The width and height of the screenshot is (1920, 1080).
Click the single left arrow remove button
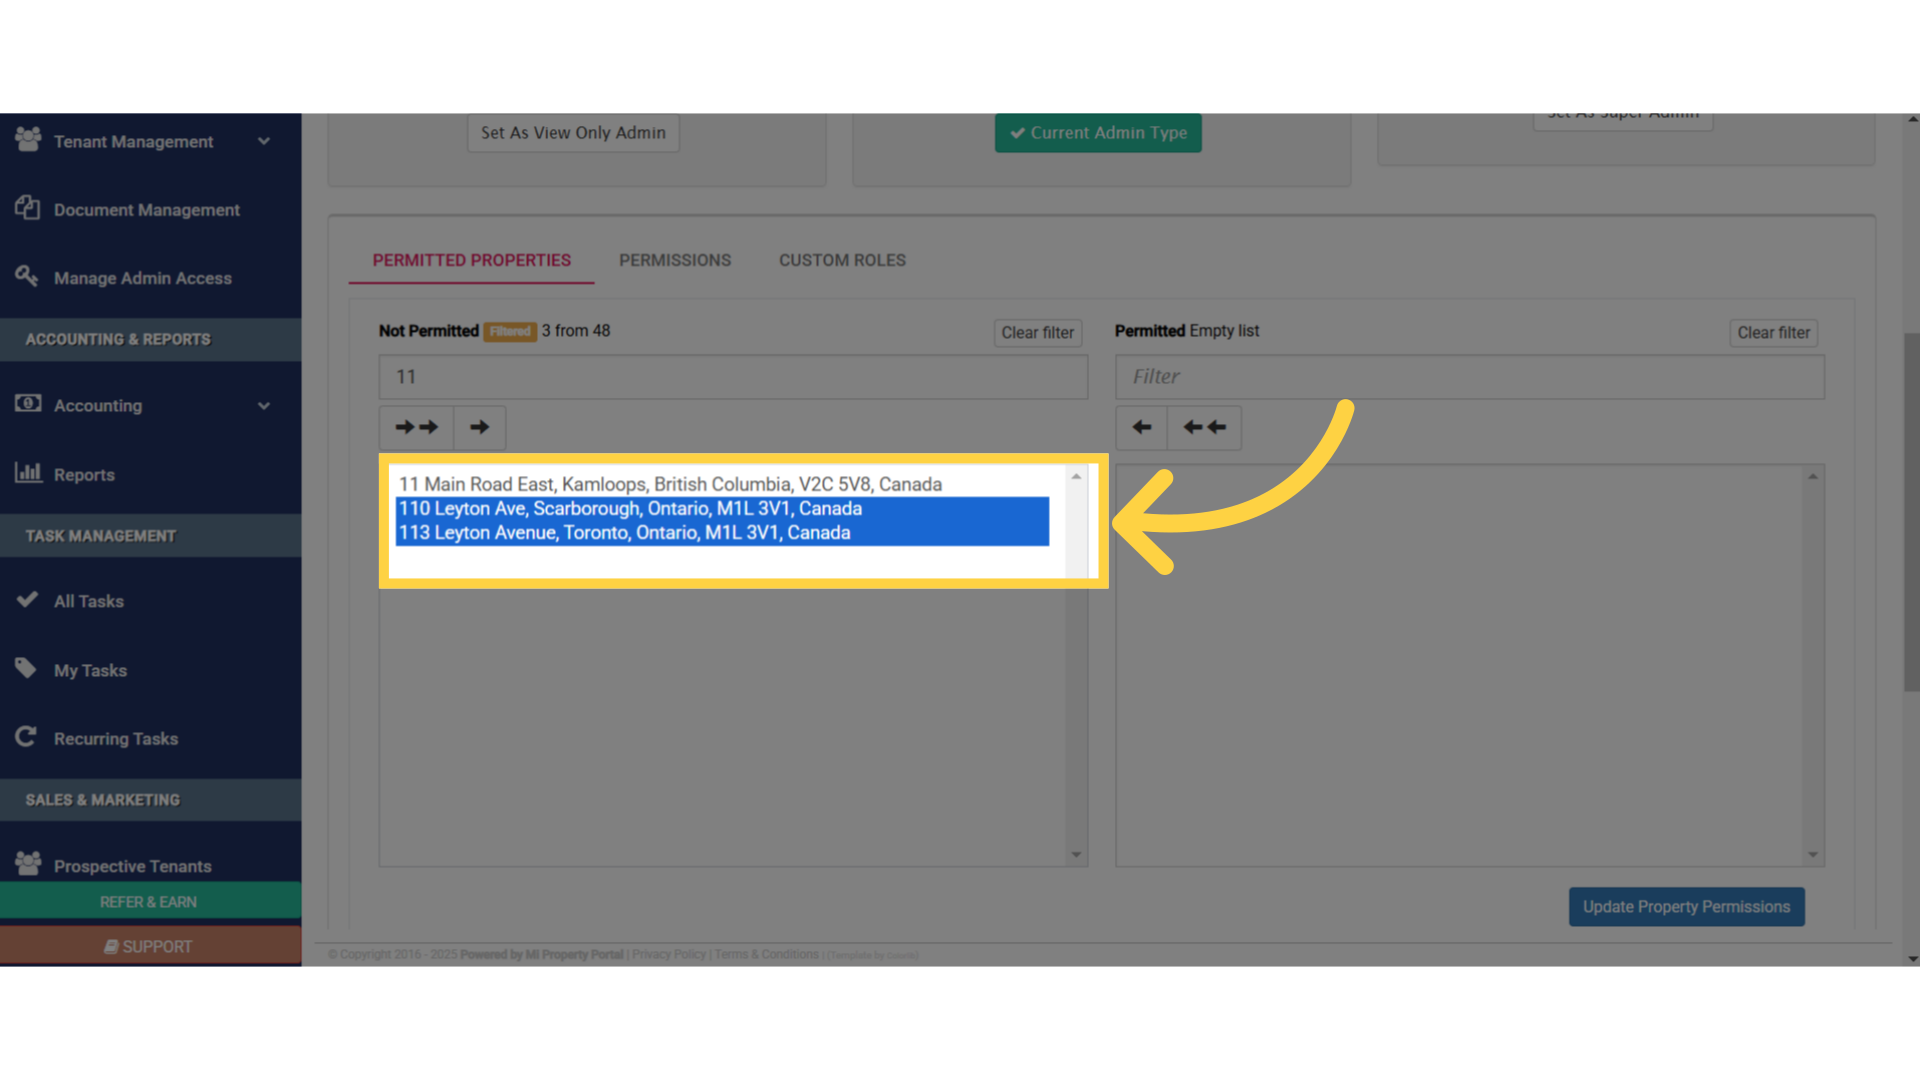tap(1141, 427)
